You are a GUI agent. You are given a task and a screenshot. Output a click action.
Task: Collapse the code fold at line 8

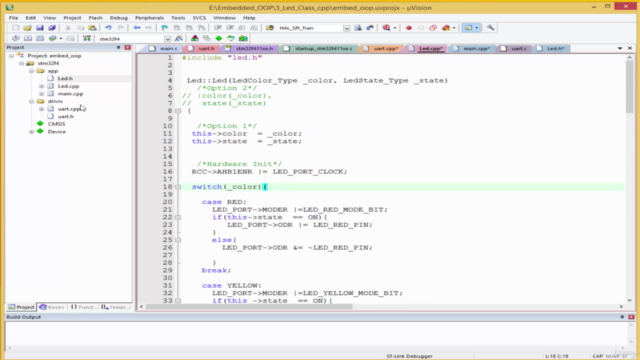point(178,111)
